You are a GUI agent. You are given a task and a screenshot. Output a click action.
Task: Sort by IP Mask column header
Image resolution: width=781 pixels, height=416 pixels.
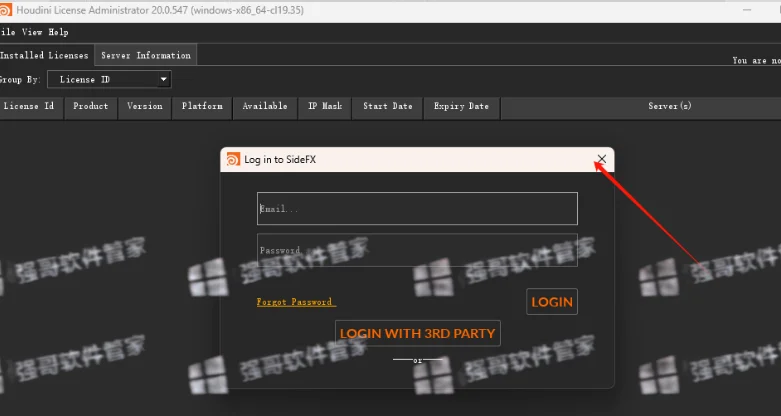coord(325,106)
